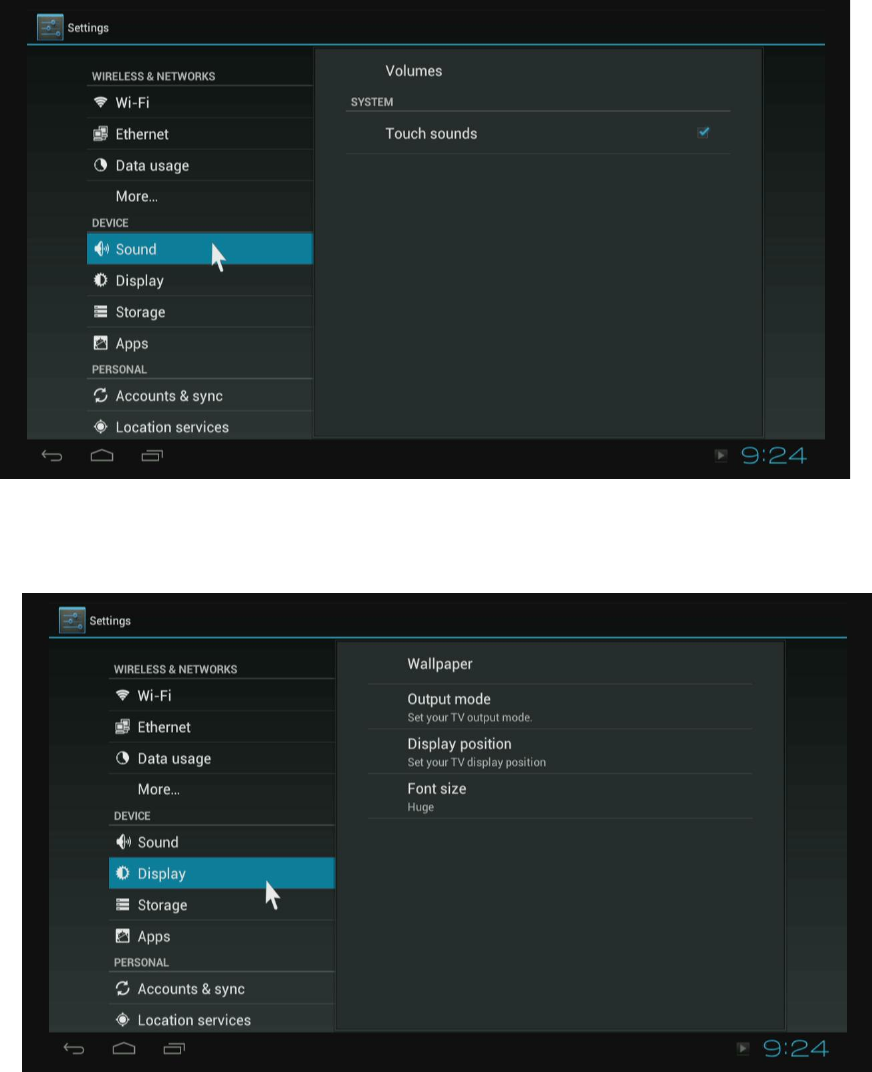Tap the Home navigation icon in the lower screen
The width and height of the screenshot is (872, 1072).
(x=124, y=1048)
